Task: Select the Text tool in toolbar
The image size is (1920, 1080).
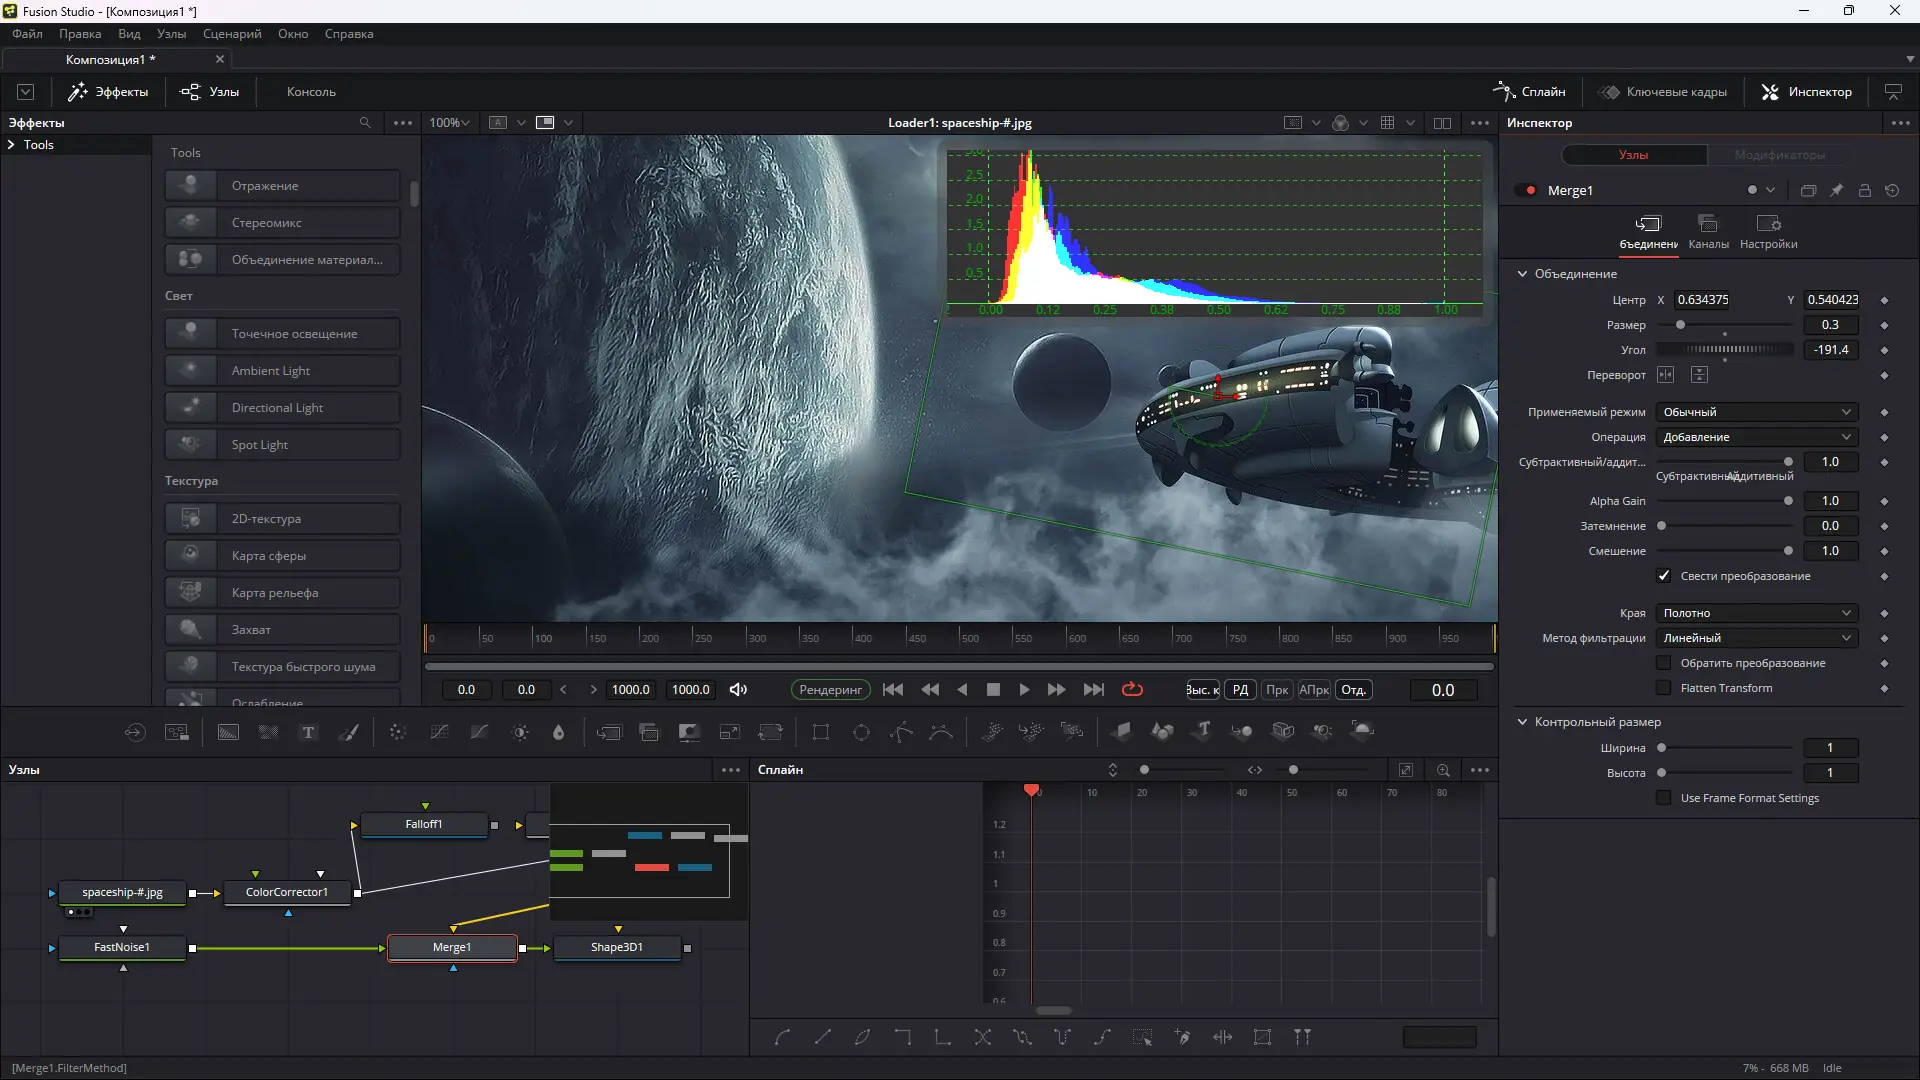Action: [x=308, y=733]
